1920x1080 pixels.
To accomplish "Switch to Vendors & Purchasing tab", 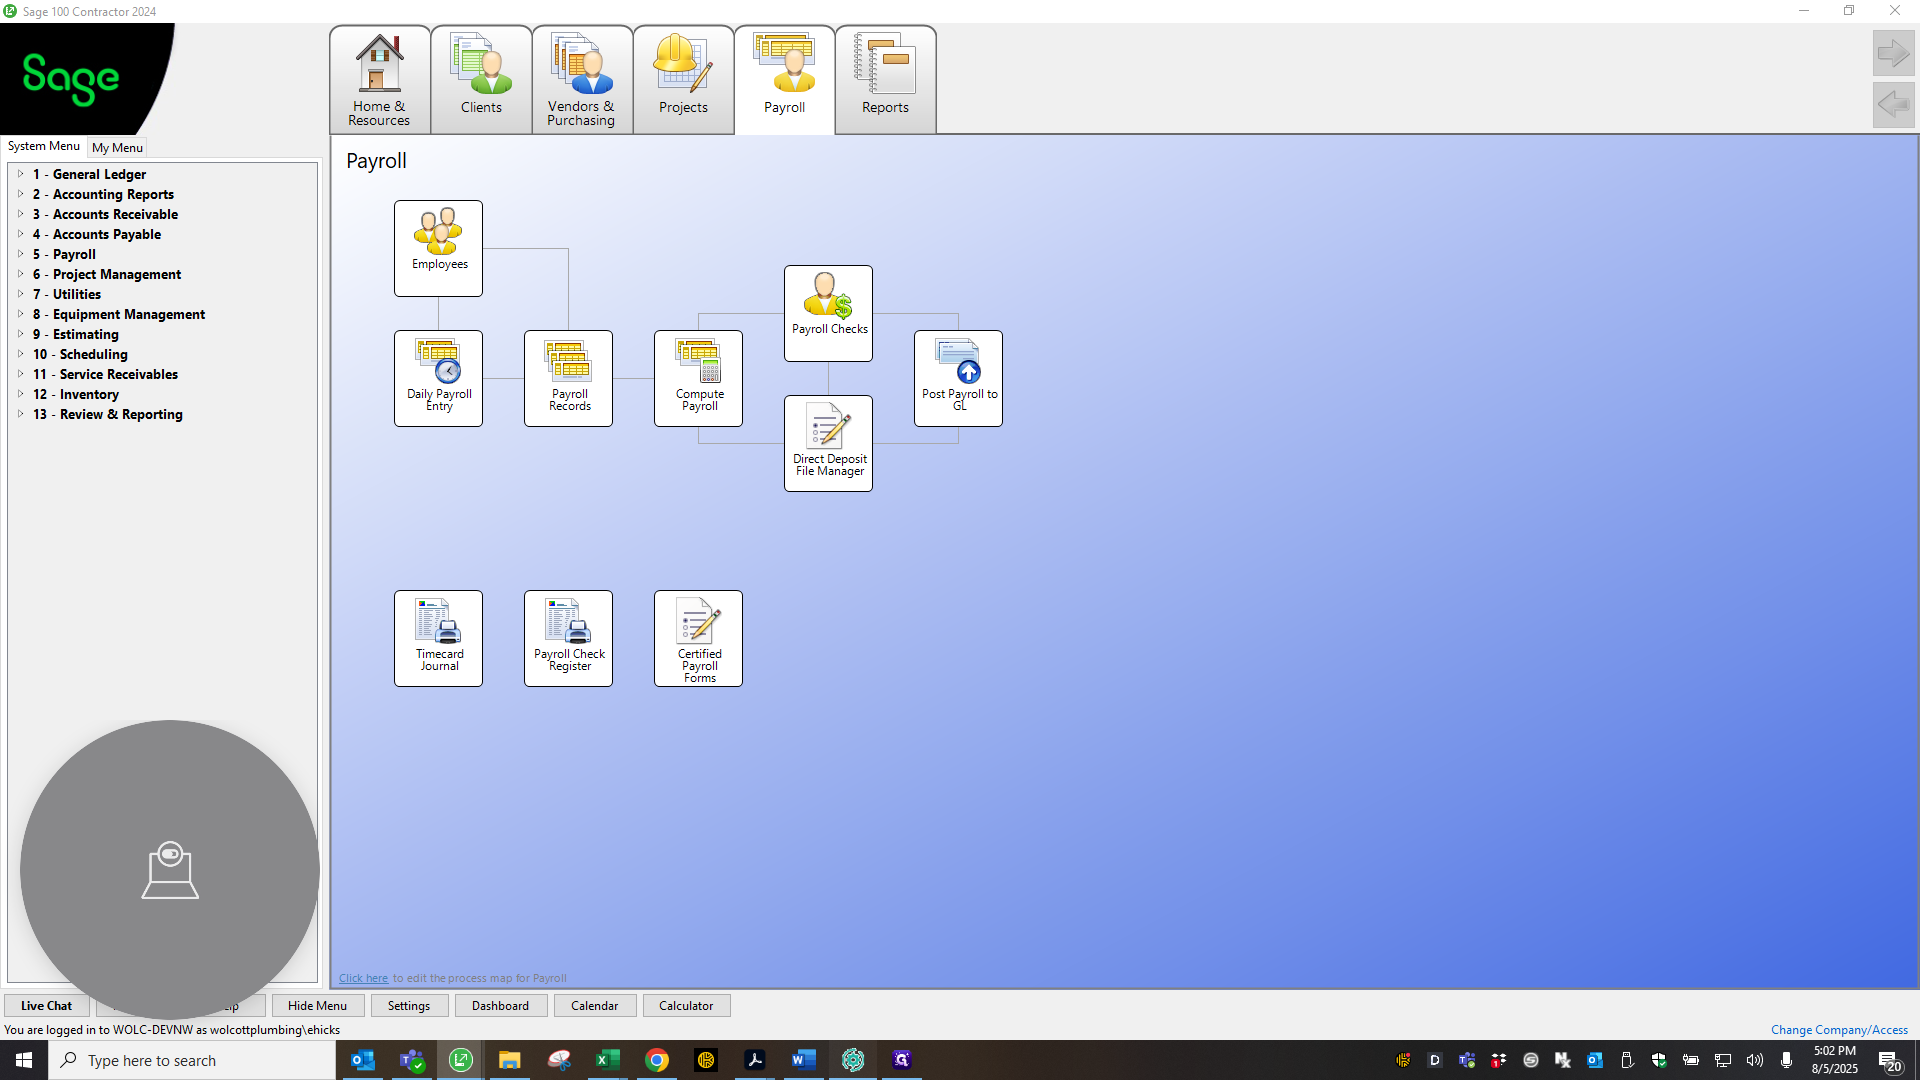I will tap(582, 80).
